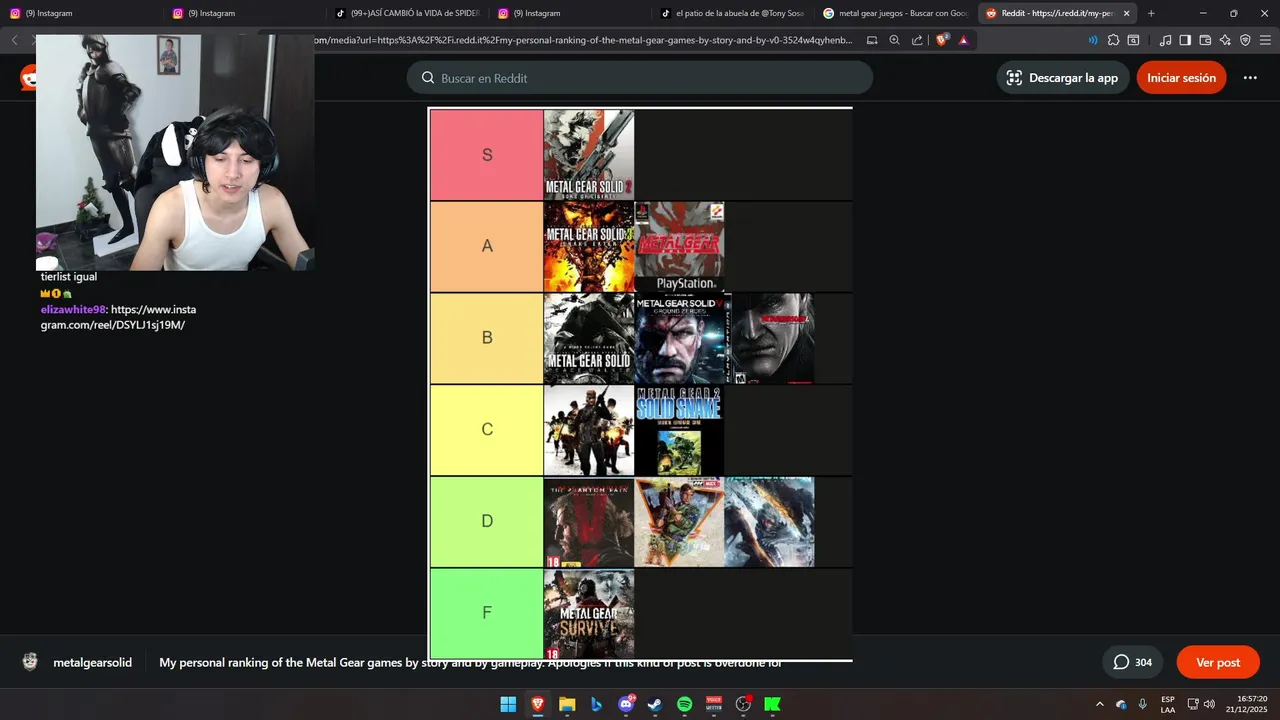Open Brave Rewards triangle icon

coord(963,40)
